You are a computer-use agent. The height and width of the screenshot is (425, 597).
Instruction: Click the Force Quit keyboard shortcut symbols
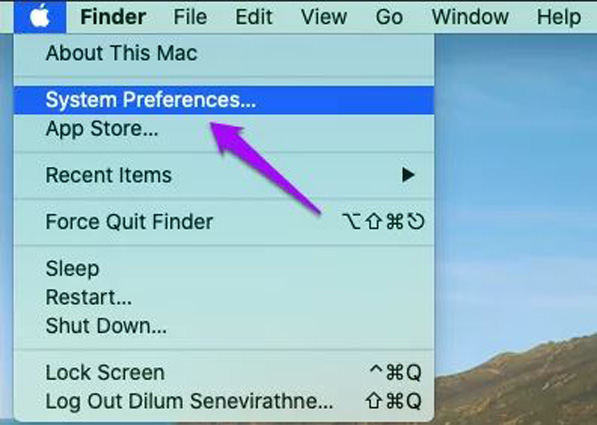point(383,222)
